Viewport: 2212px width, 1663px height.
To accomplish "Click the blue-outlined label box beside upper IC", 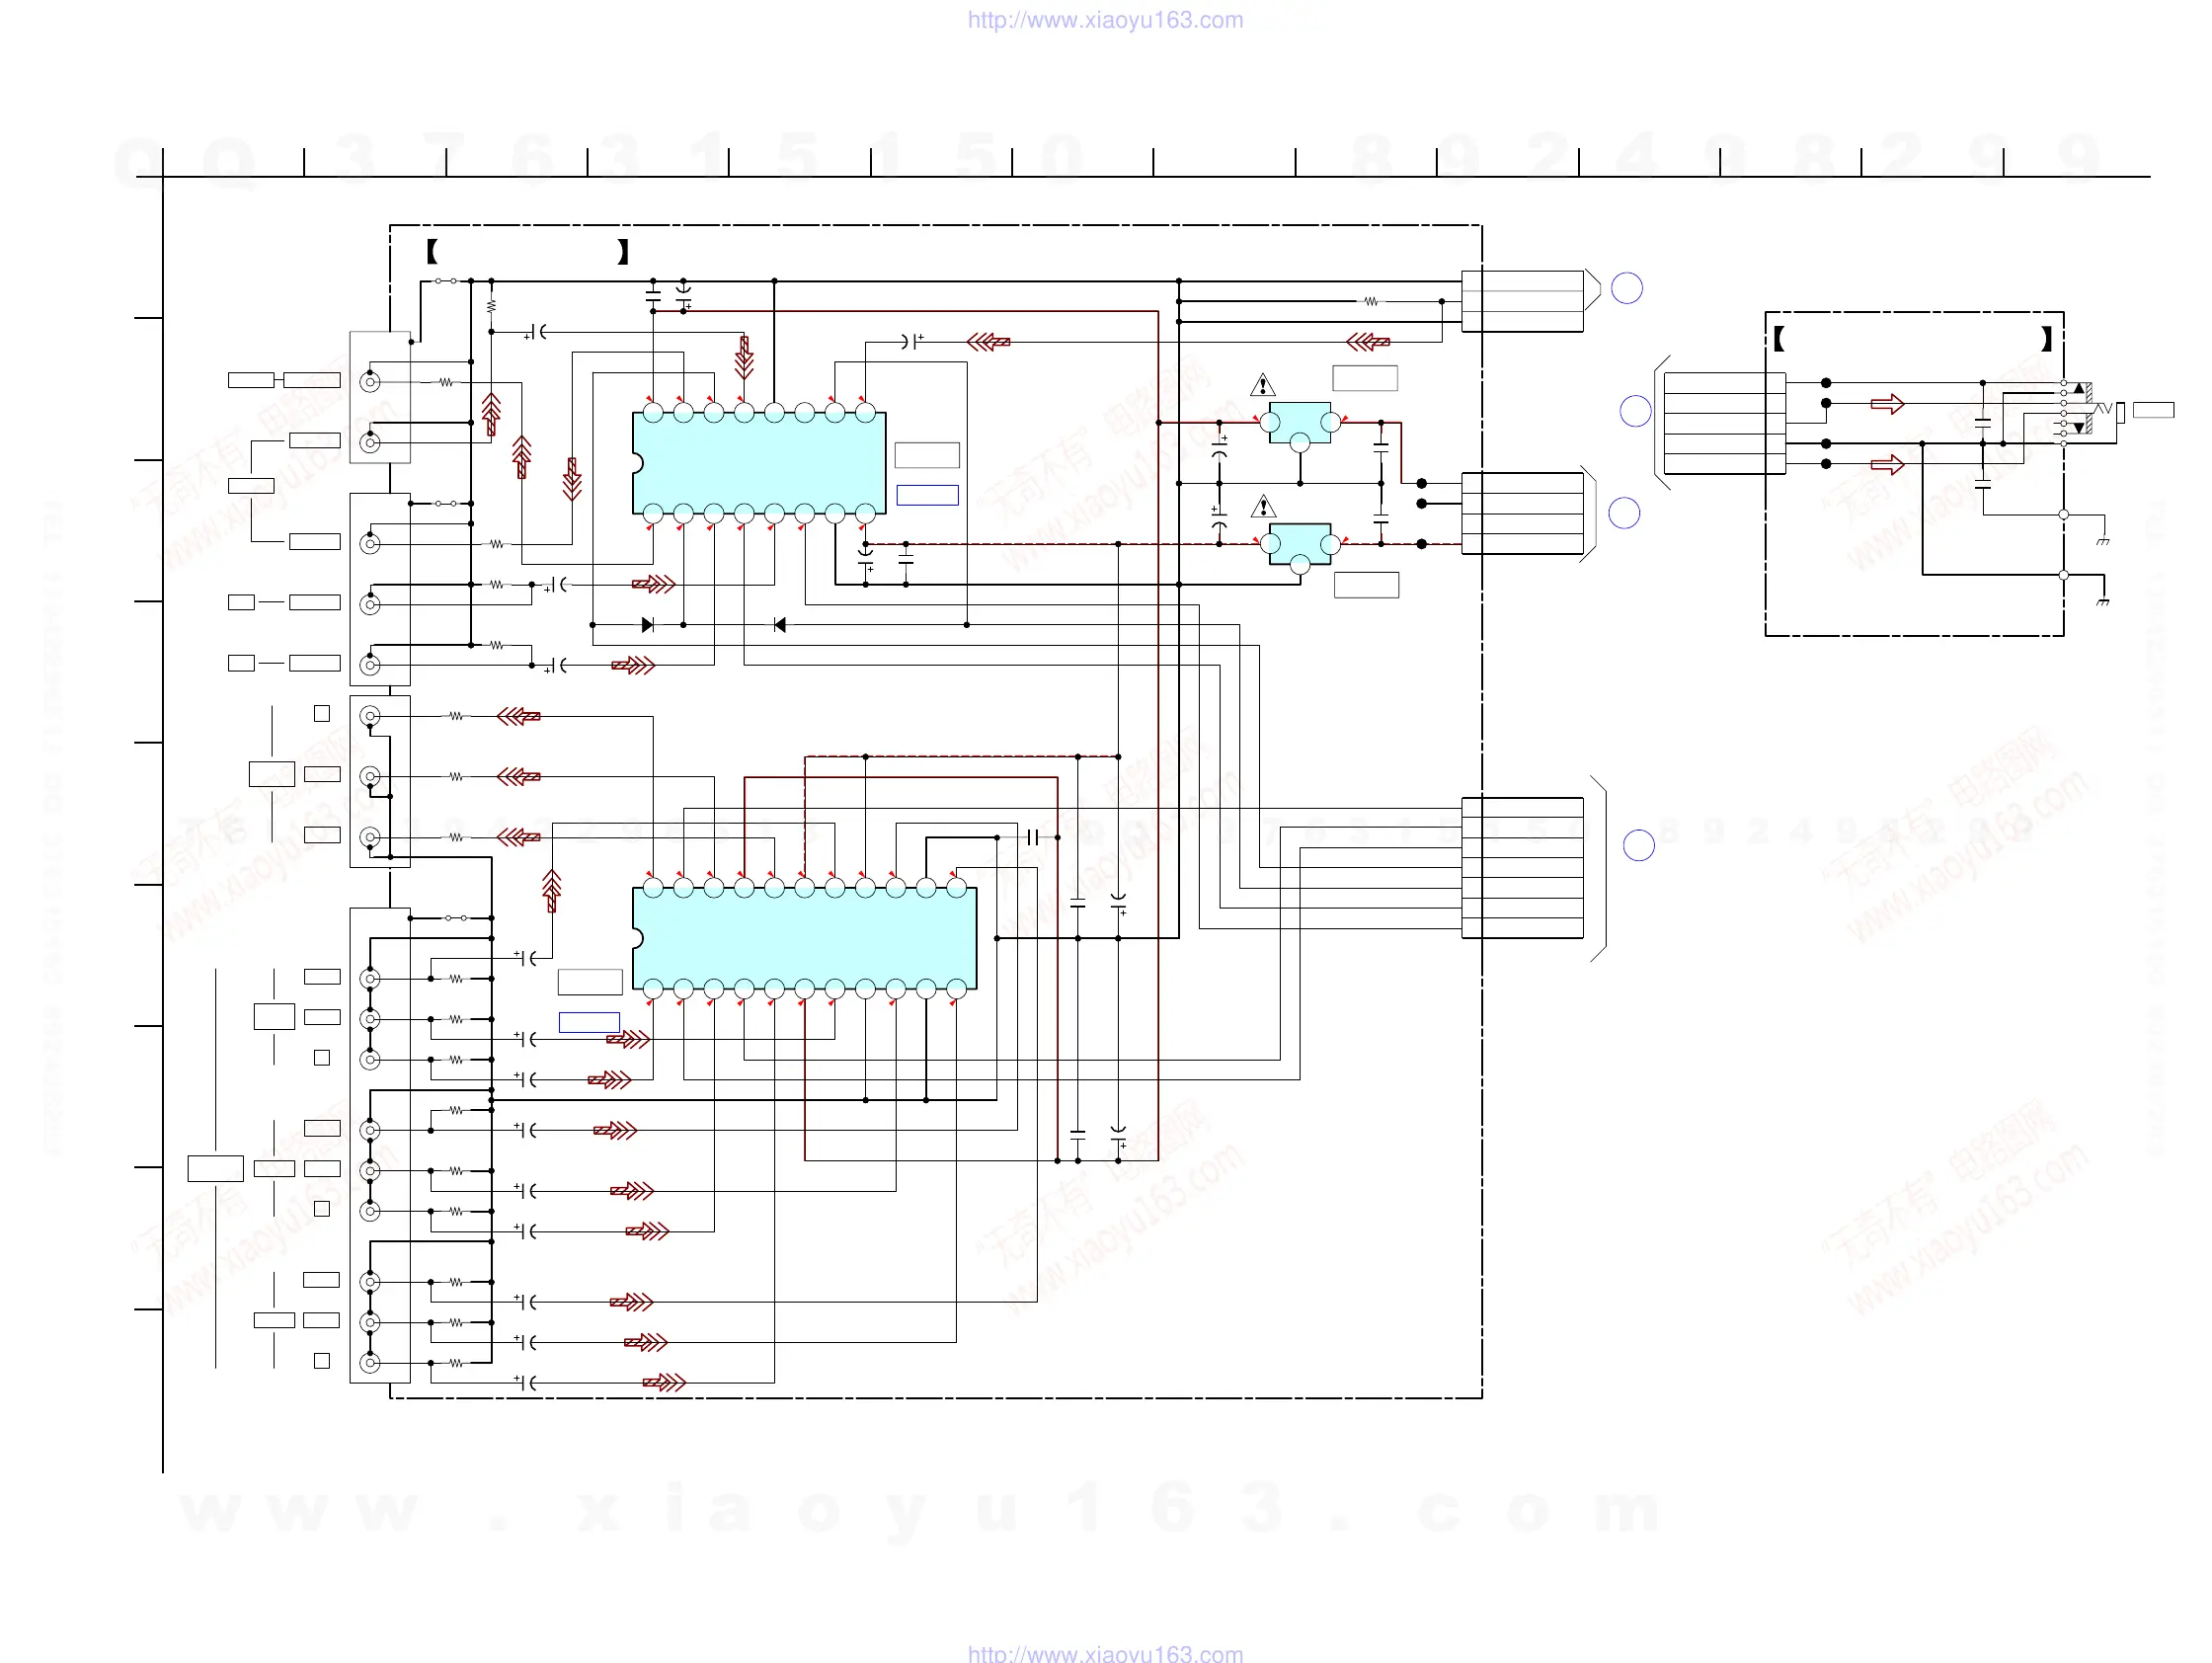I will click(927, 495).
